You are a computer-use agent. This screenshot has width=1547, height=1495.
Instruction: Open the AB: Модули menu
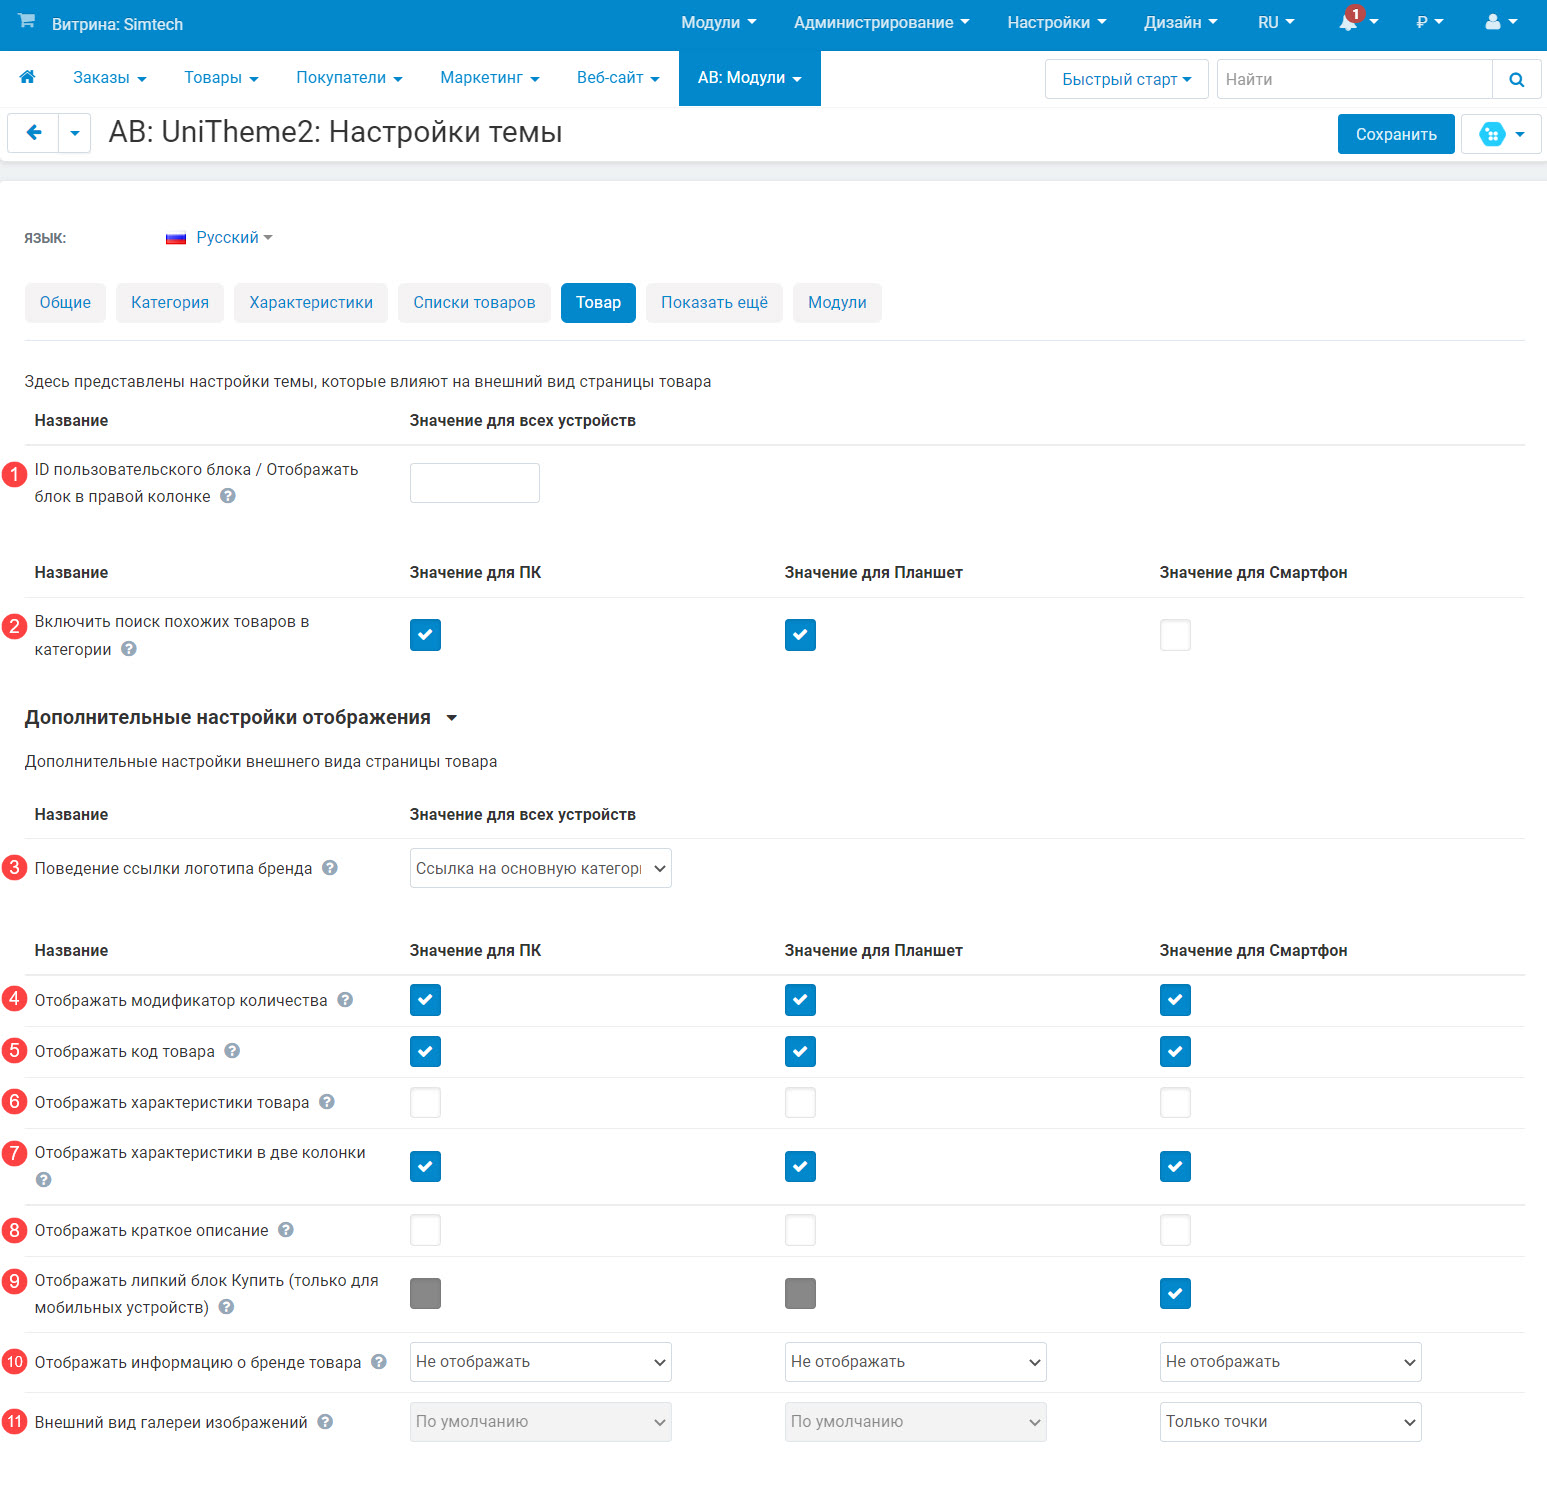[750, 78]
